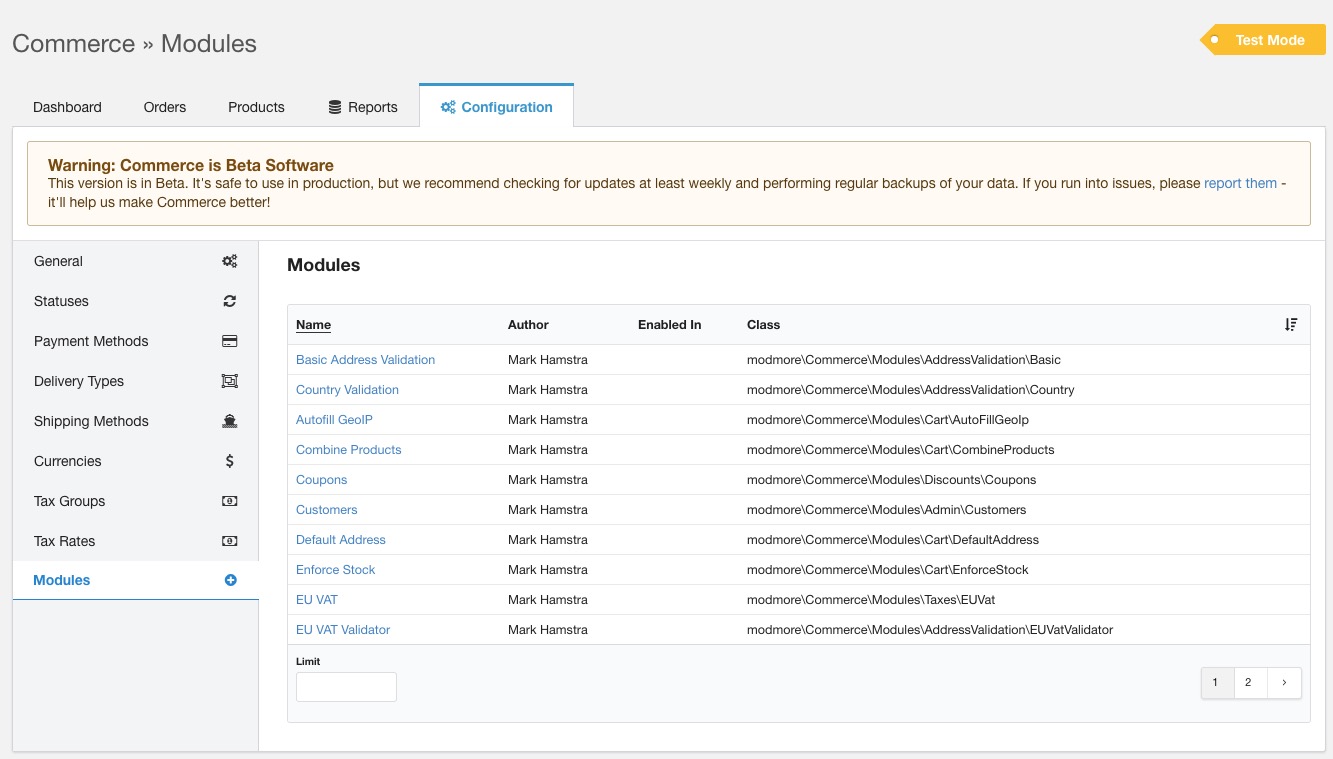Click the Author column header
1333x759 pixels.
(528, 325)
